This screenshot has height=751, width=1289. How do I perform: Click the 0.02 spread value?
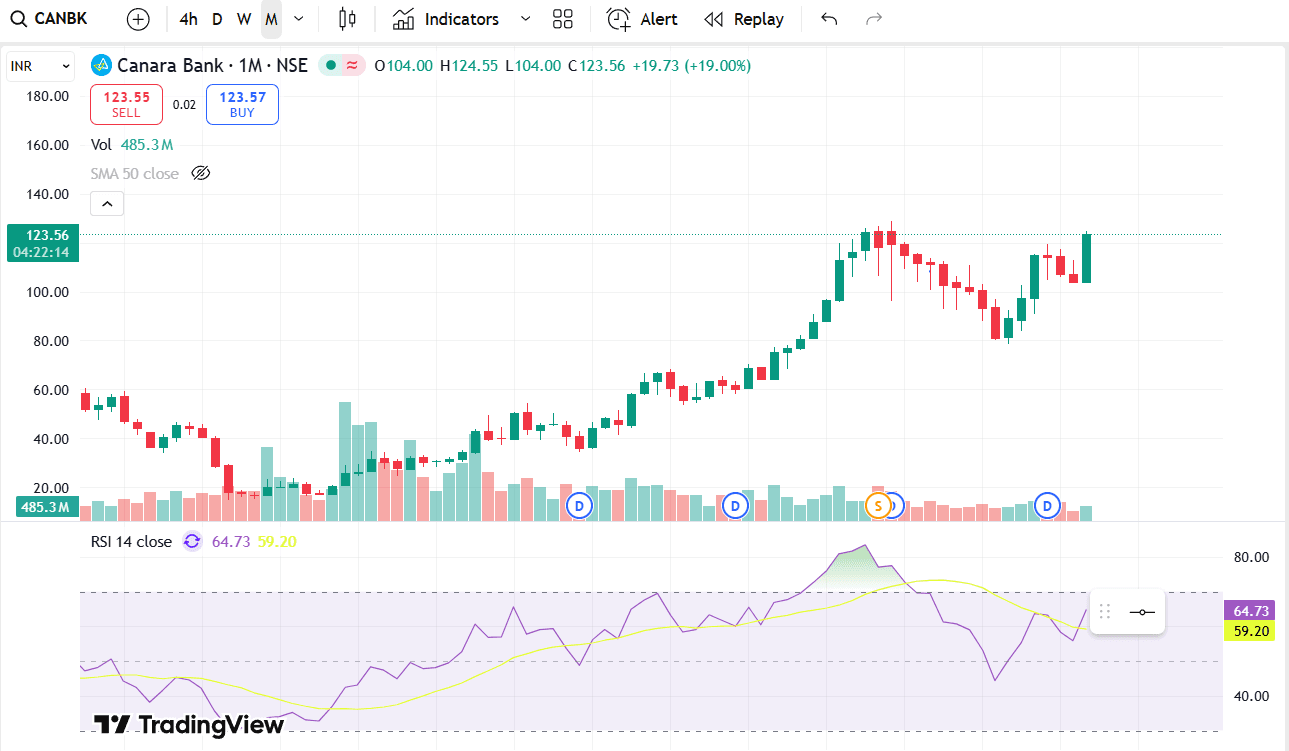pyautogui.click(x=184, y=104)
